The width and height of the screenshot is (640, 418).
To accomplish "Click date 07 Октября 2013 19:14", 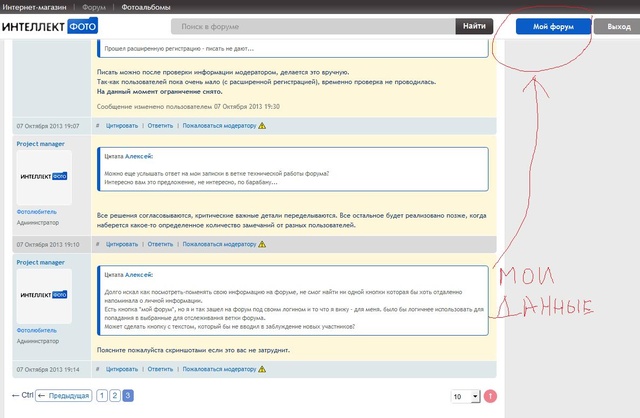I will 48,369.
